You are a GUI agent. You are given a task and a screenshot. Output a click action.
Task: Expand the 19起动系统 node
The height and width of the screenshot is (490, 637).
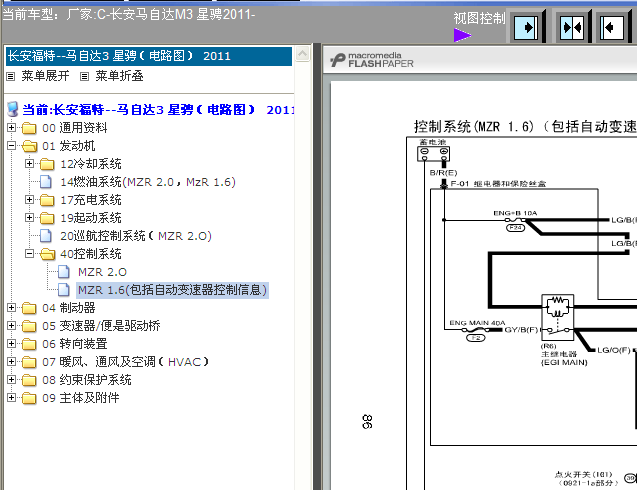29,217
